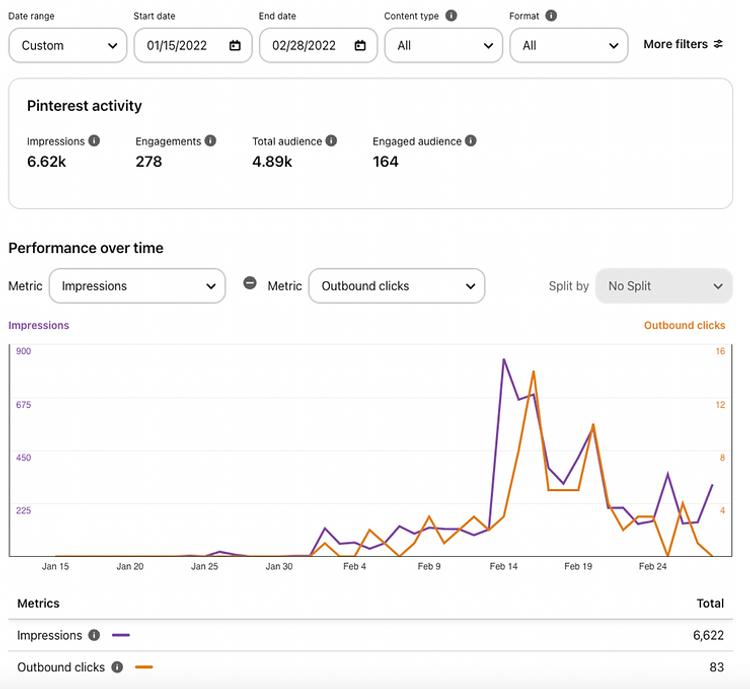Screen dimensions: 750x689
Task: Click info icon in Outbound clicks metrics row
Action: [x=117, y=667]
